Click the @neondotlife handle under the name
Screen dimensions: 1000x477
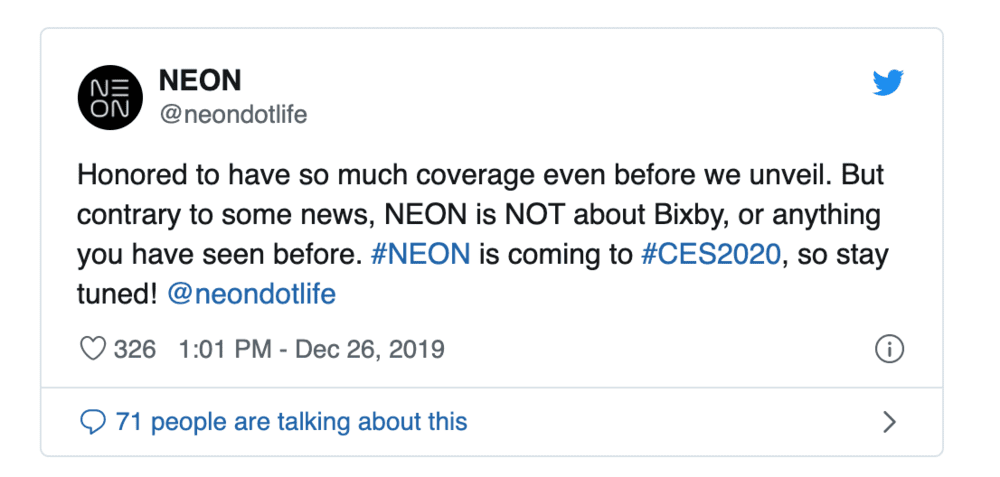[233, 115]
